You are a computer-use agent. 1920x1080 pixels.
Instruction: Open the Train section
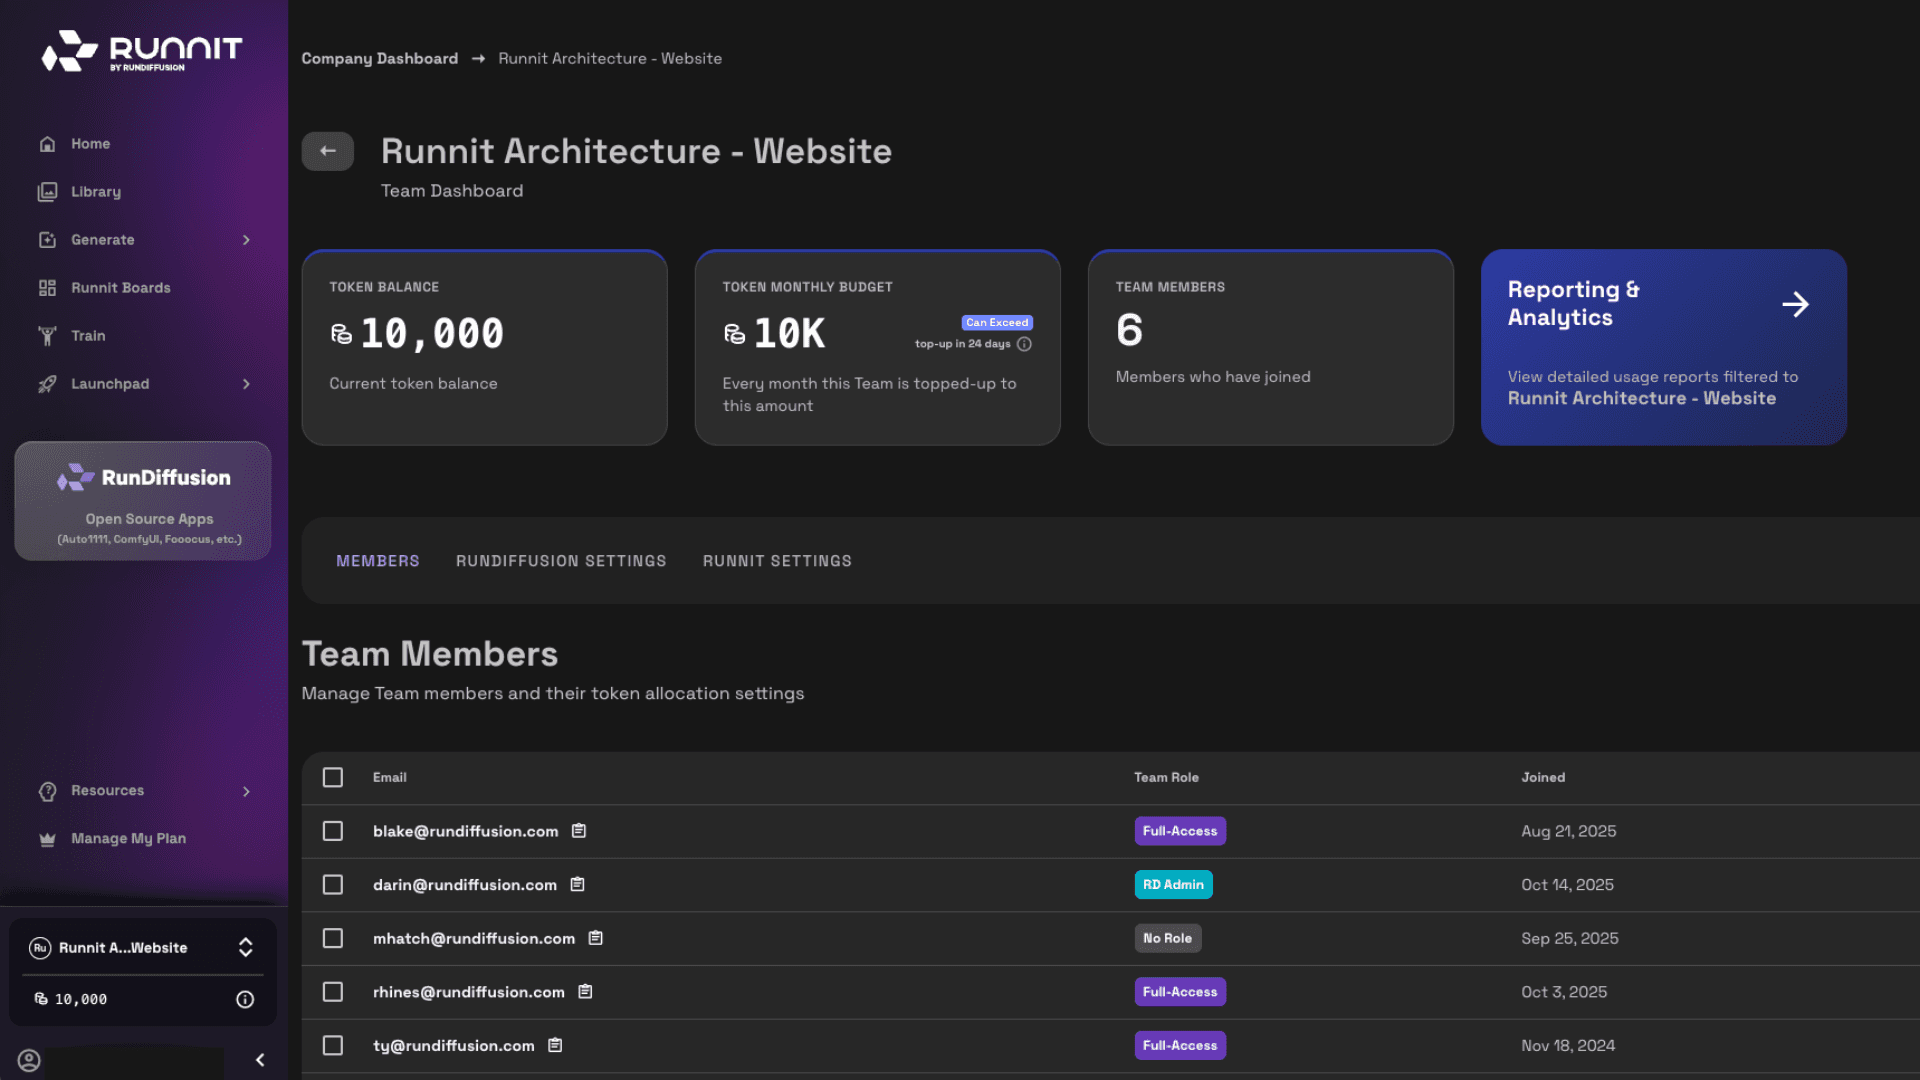click(88, 336)
